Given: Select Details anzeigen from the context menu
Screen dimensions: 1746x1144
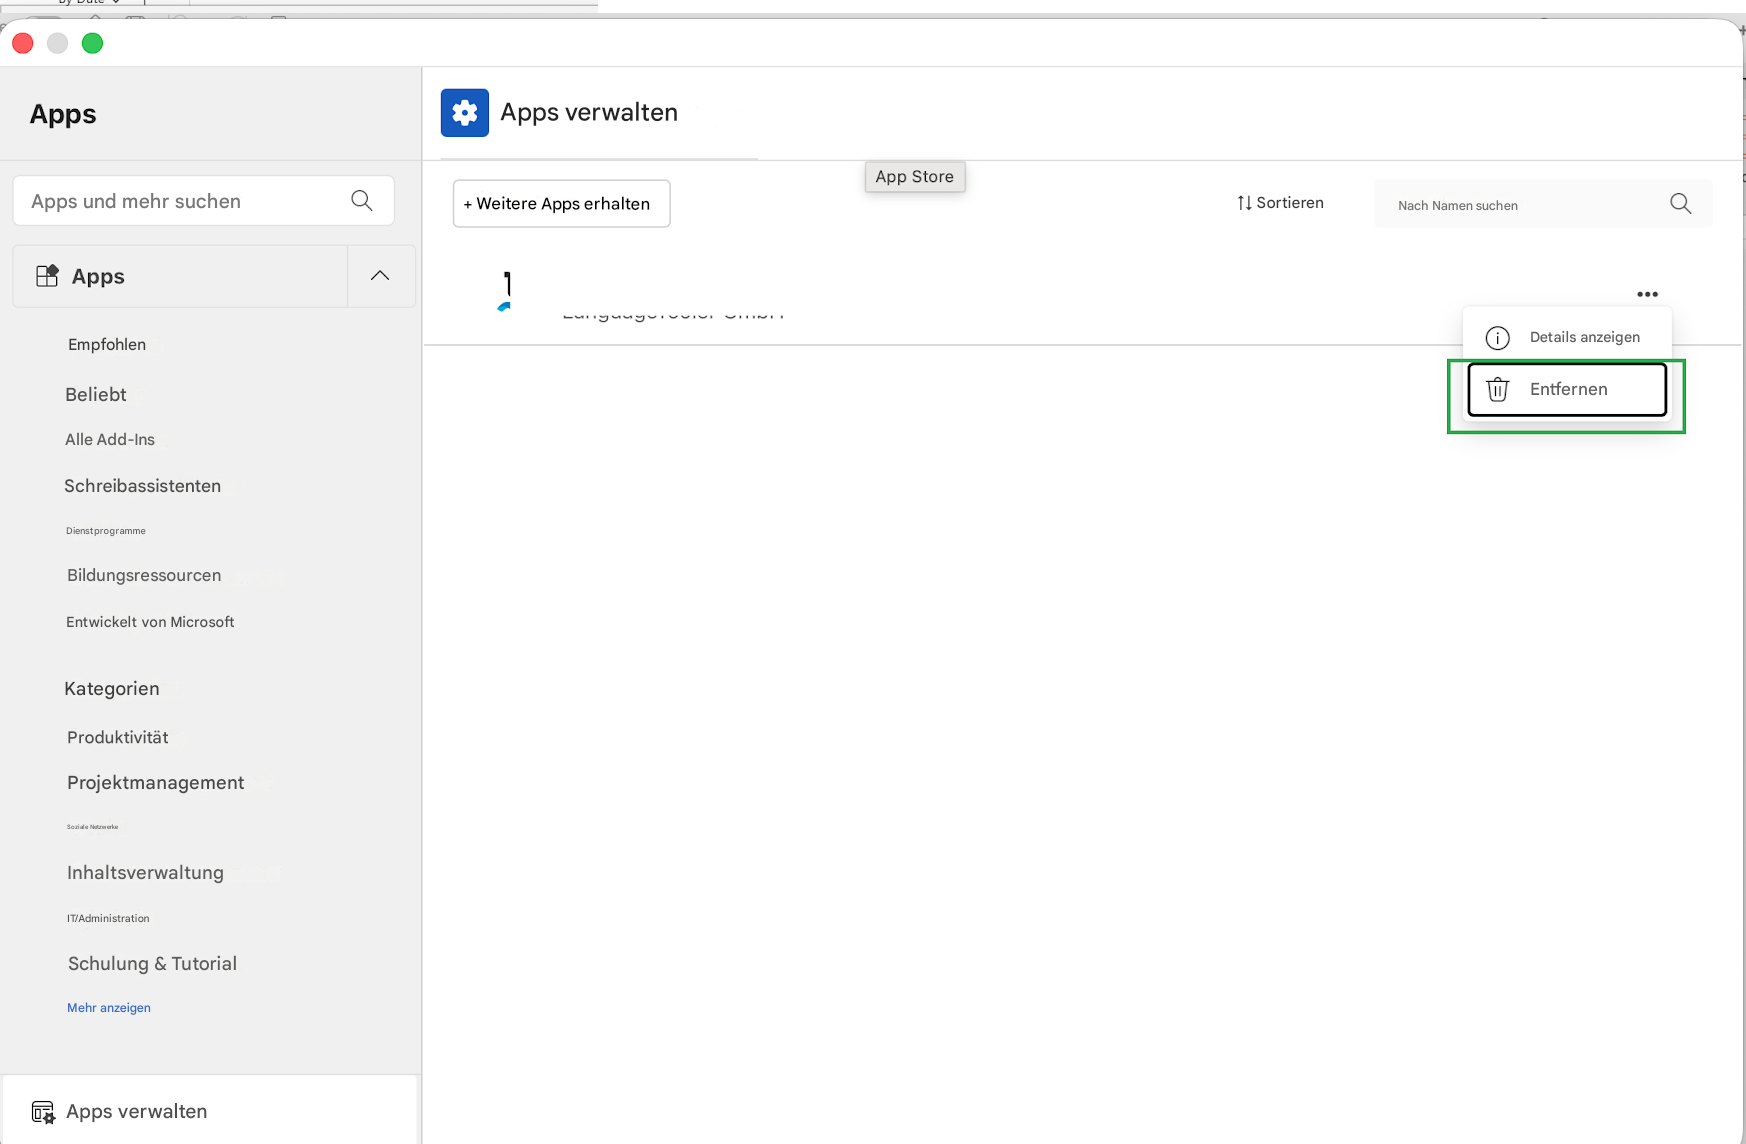Looking at the screenshot, I should [x=1566, y=337].
